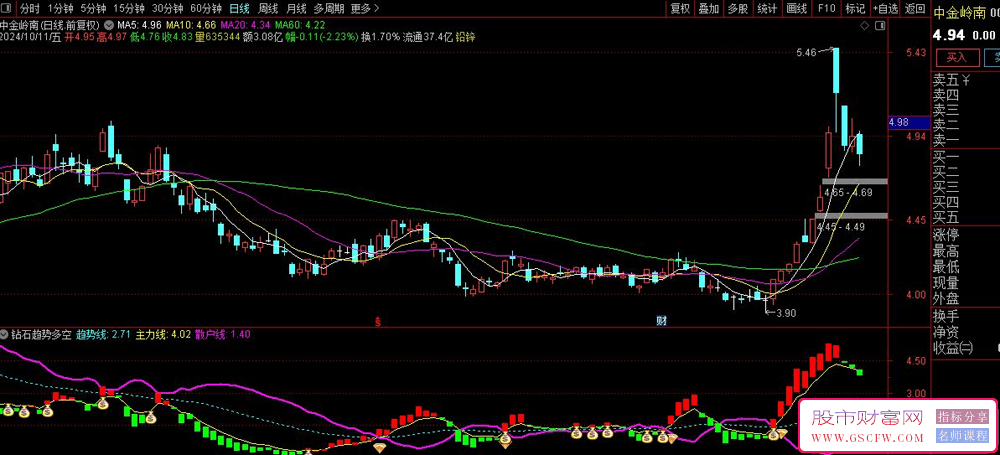Switch to the 日线 daily chart tab
This screenshot has width=1000, height=455.
coord(240,8)
